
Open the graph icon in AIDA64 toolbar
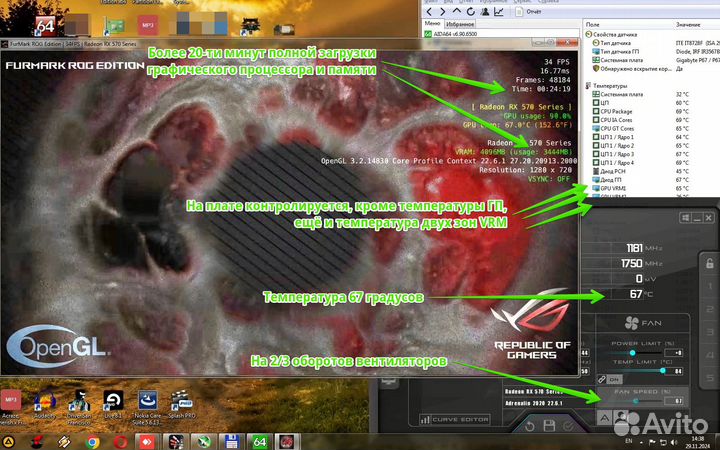click(499, 11)
